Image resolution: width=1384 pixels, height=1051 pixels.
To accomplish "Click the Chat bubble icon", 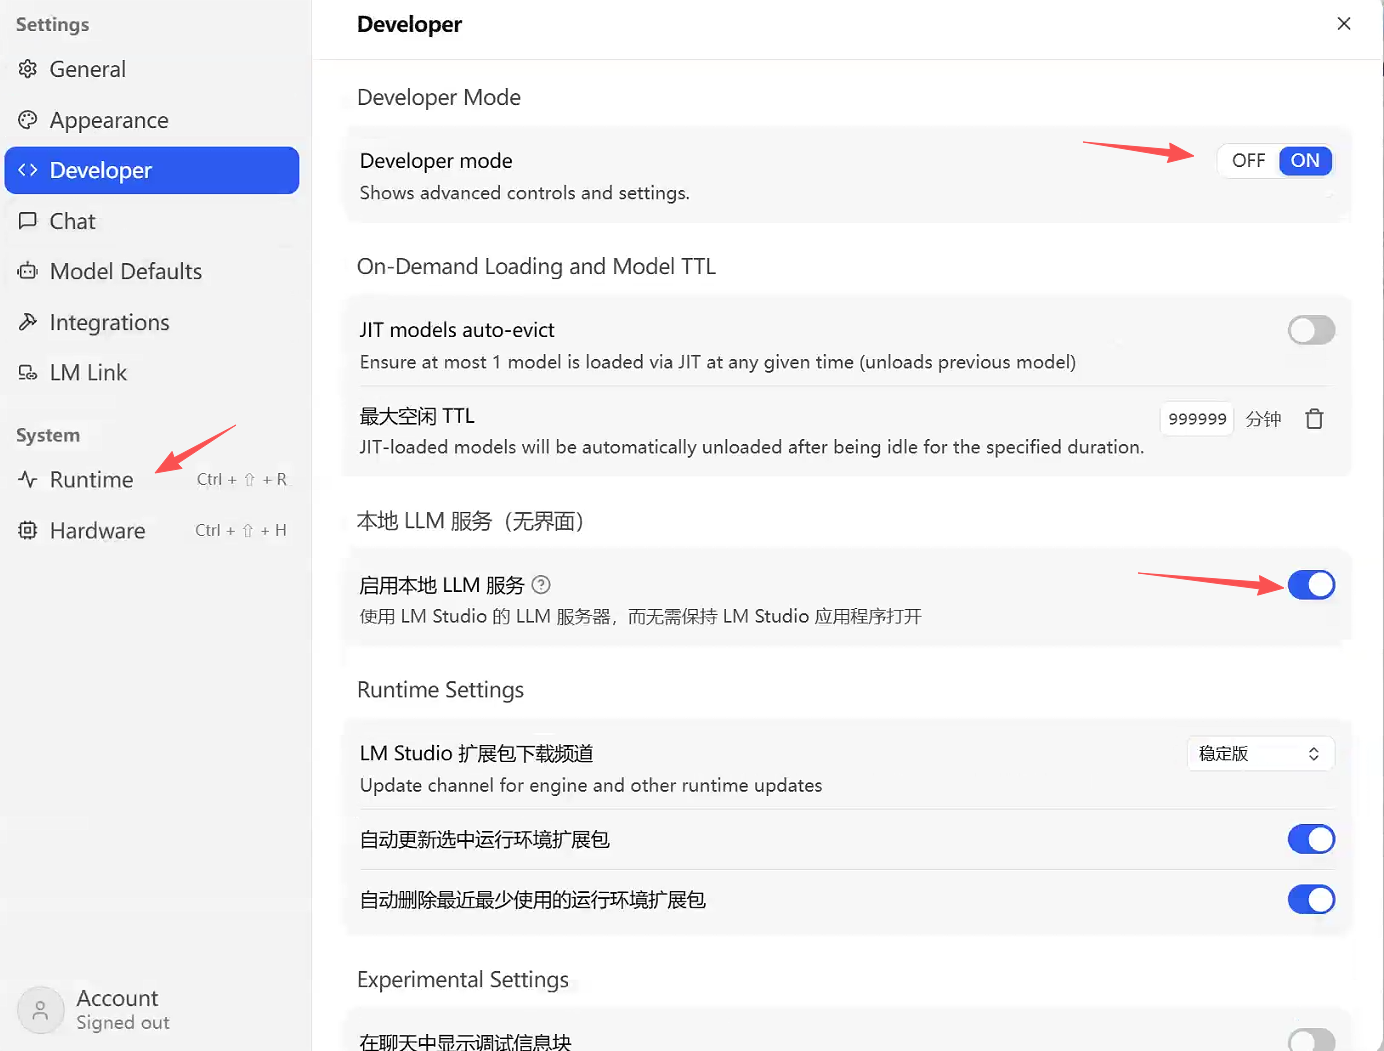I will coord(28,221).
